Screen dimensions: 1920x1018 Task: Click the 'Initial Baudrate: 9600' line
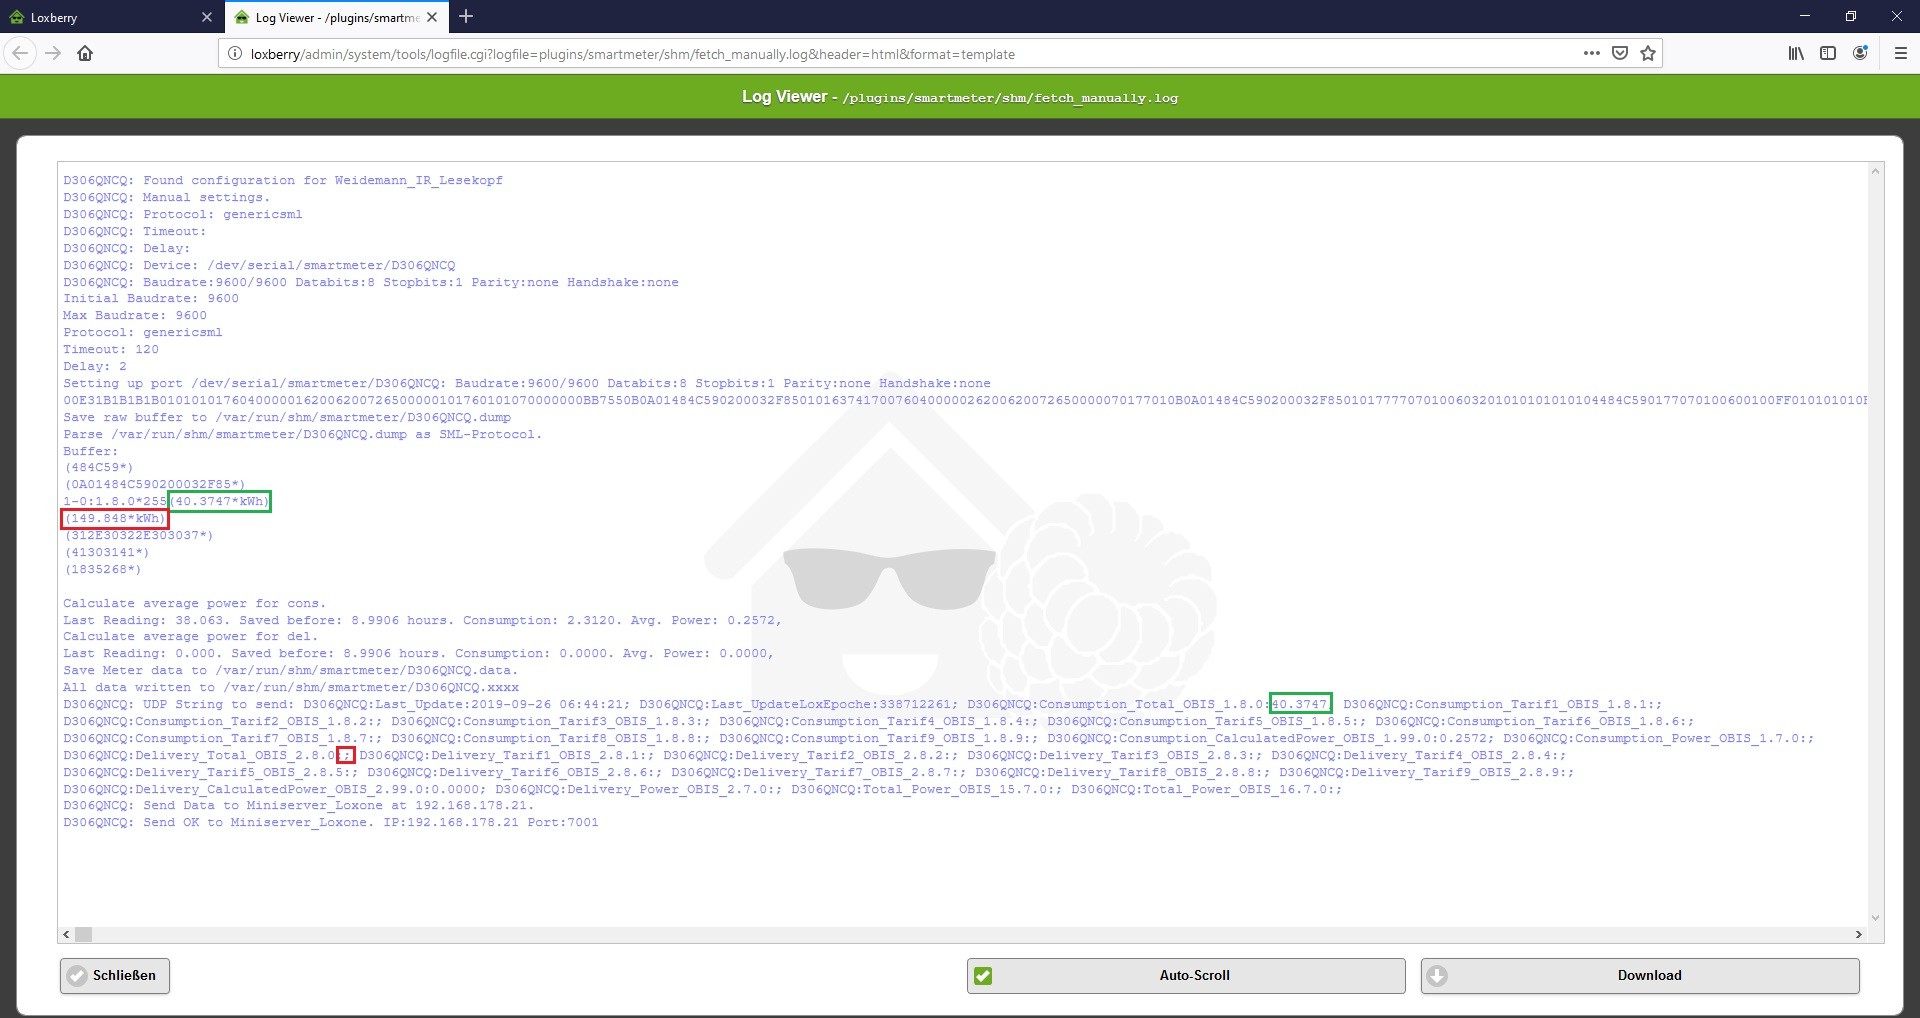[x=151, y=299]
